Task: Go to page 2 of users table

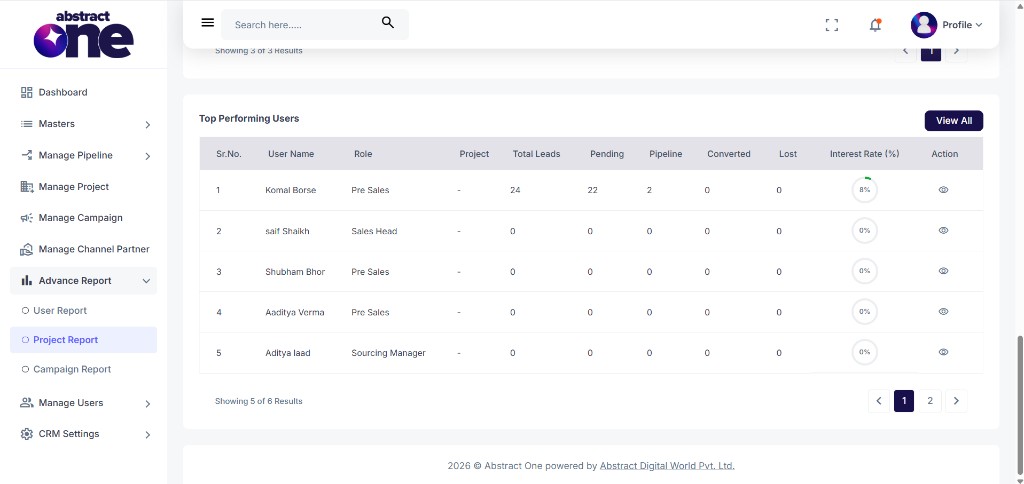Action: click(930, 401)
